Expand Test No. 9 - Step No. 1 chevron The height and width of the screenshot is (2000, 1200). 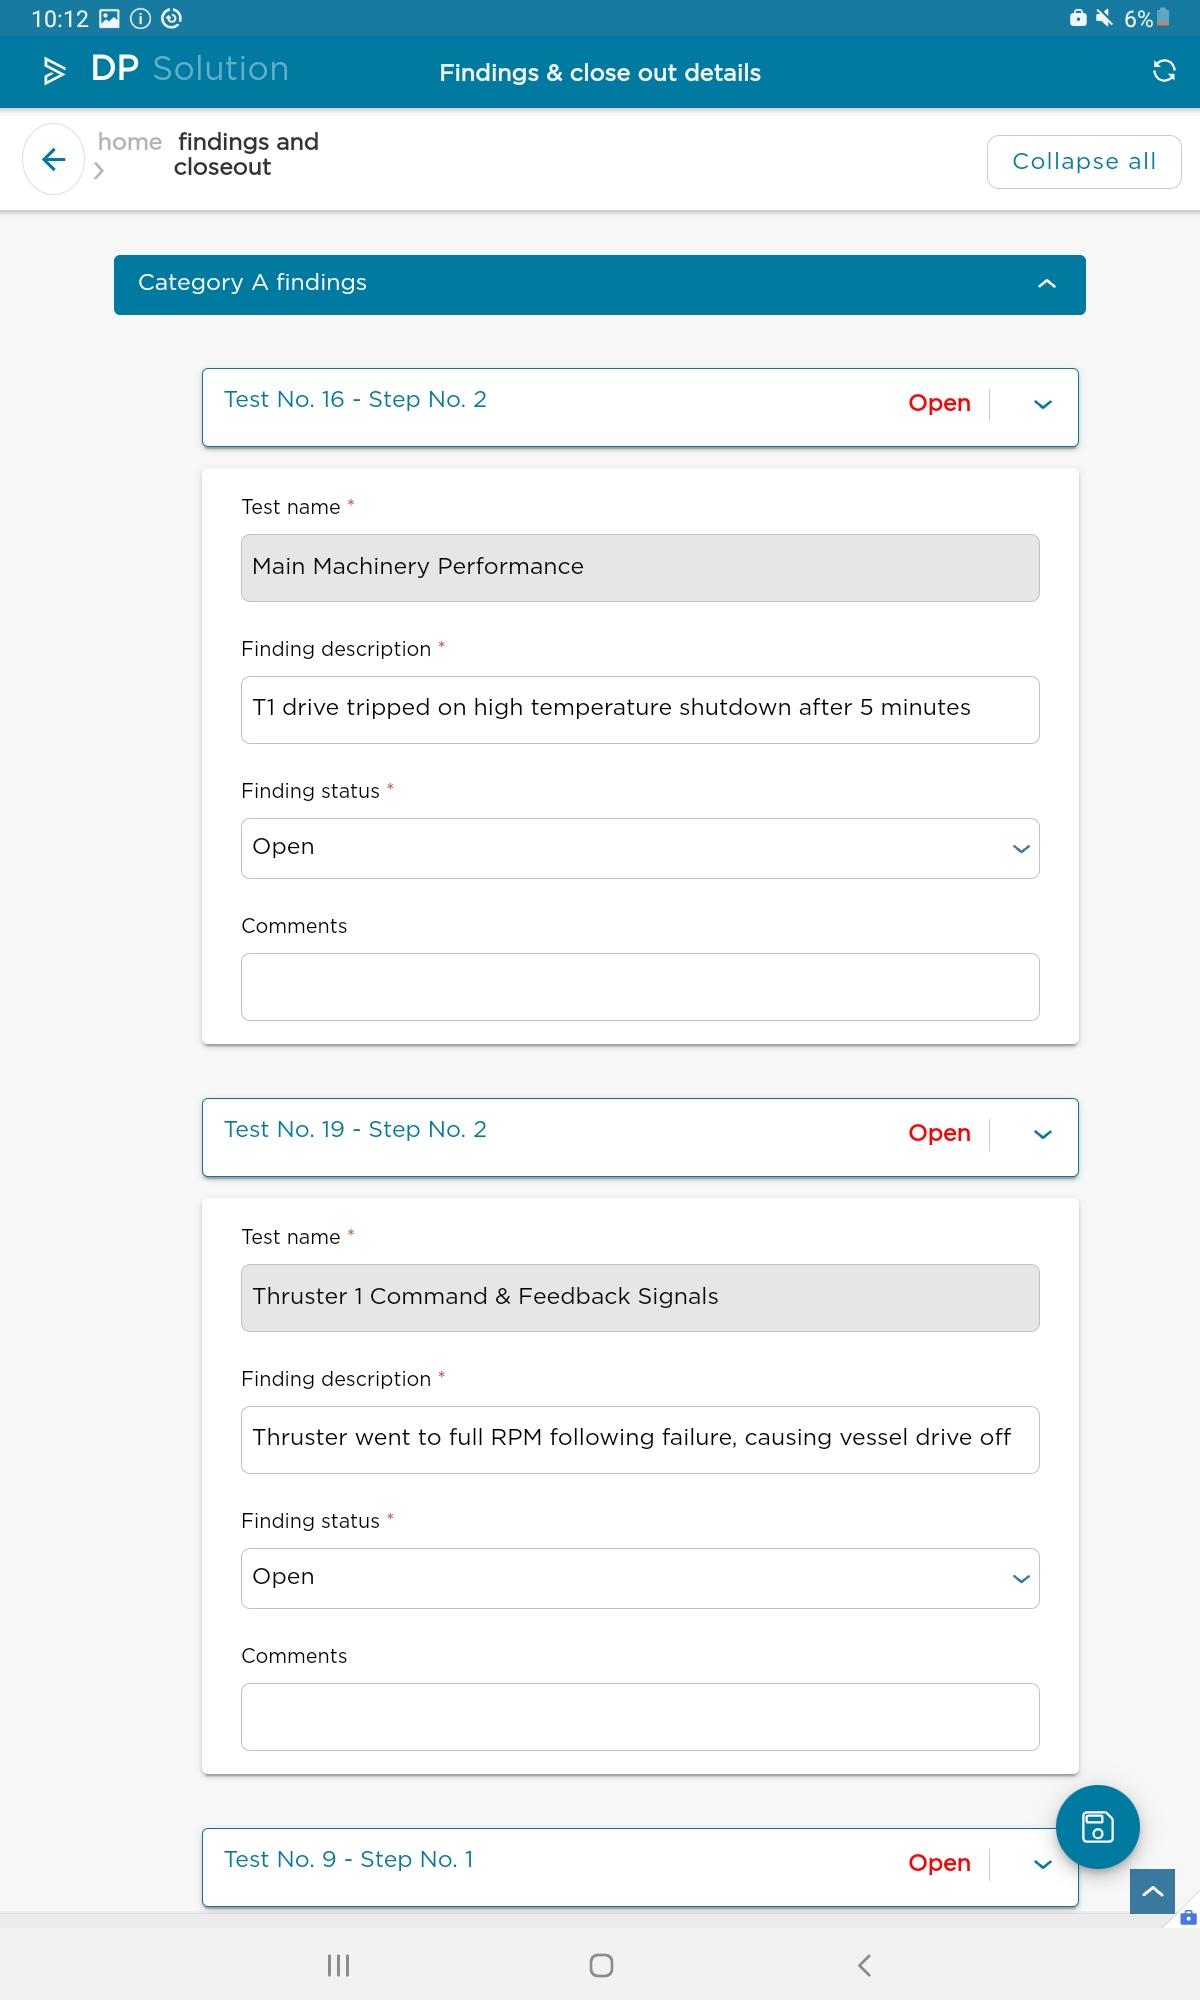click(1043, 1865)
